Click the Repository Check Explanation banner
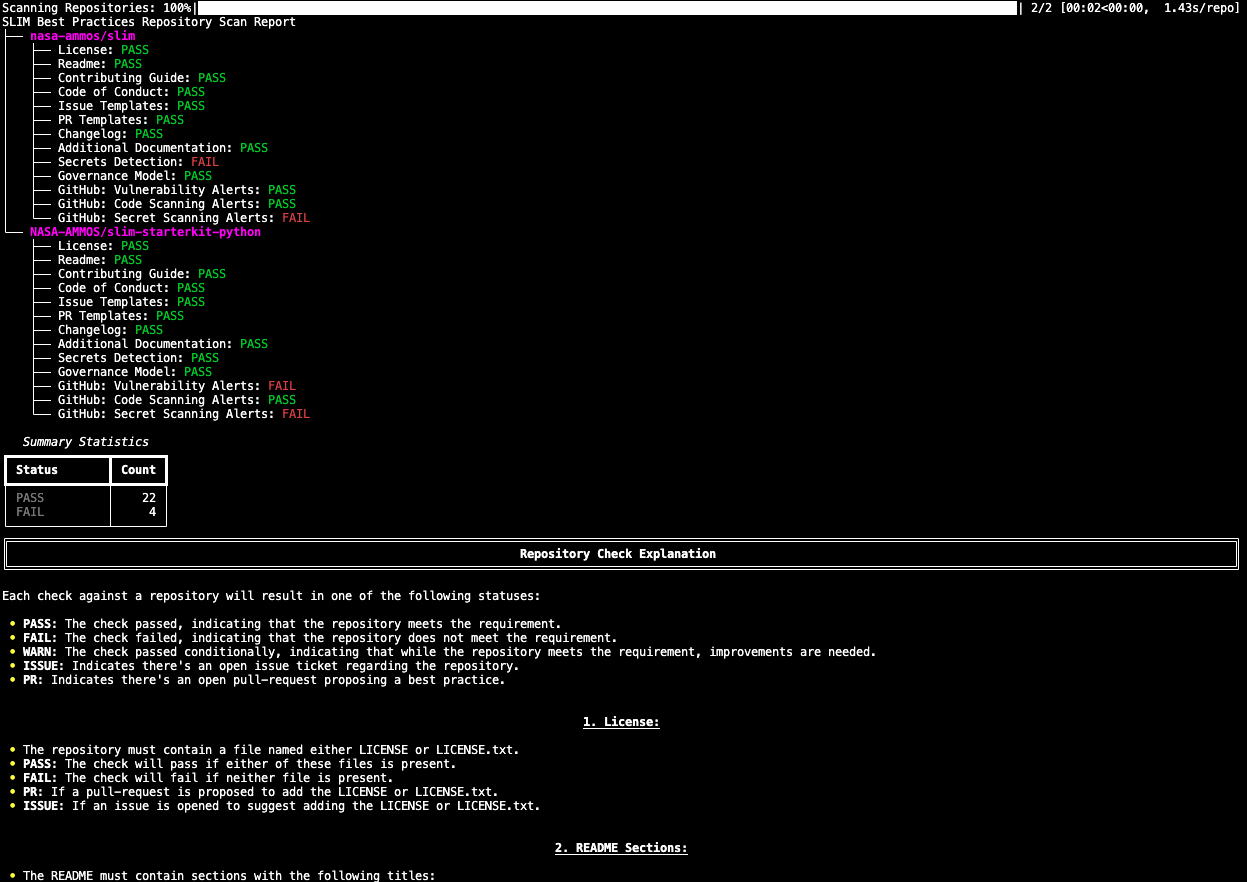 (x=622, y=554)
